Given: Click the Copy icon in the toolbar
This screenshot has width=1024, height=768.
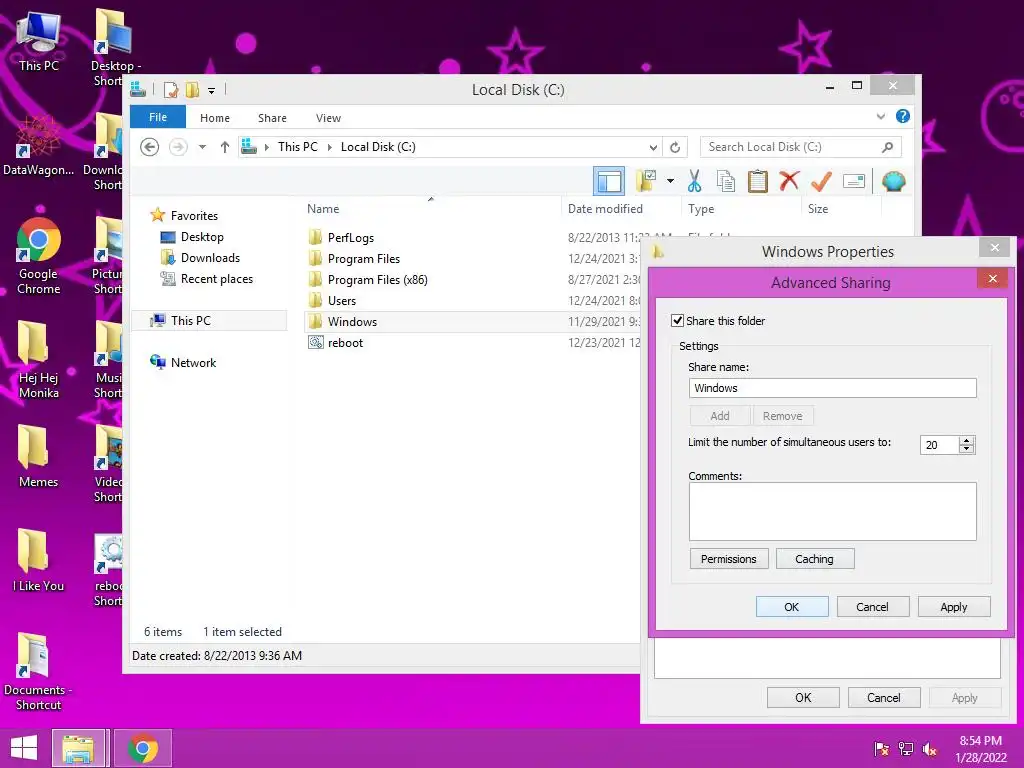Looking at the screenshot, I should pos(726,181).
